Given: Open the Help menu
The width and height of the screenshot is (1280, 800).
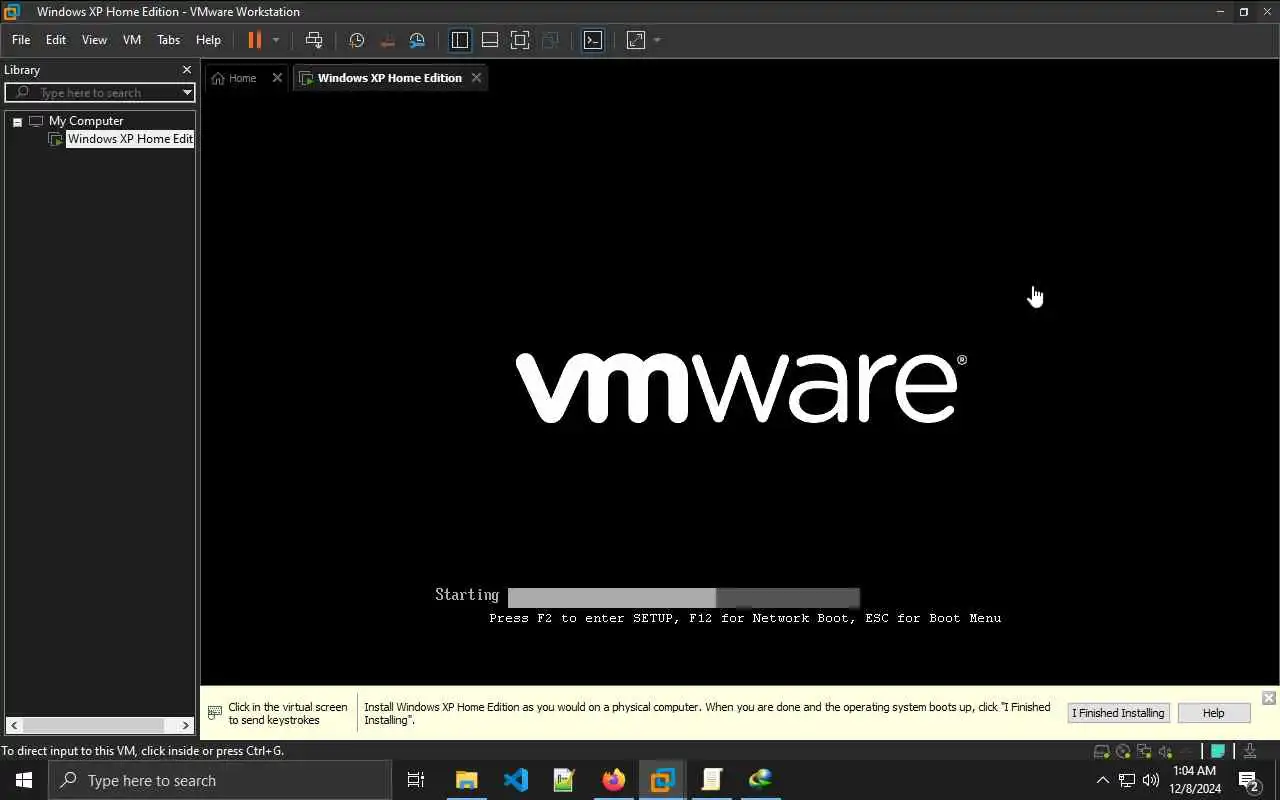Looking at the screenshot, I should [x=208, y=40].
